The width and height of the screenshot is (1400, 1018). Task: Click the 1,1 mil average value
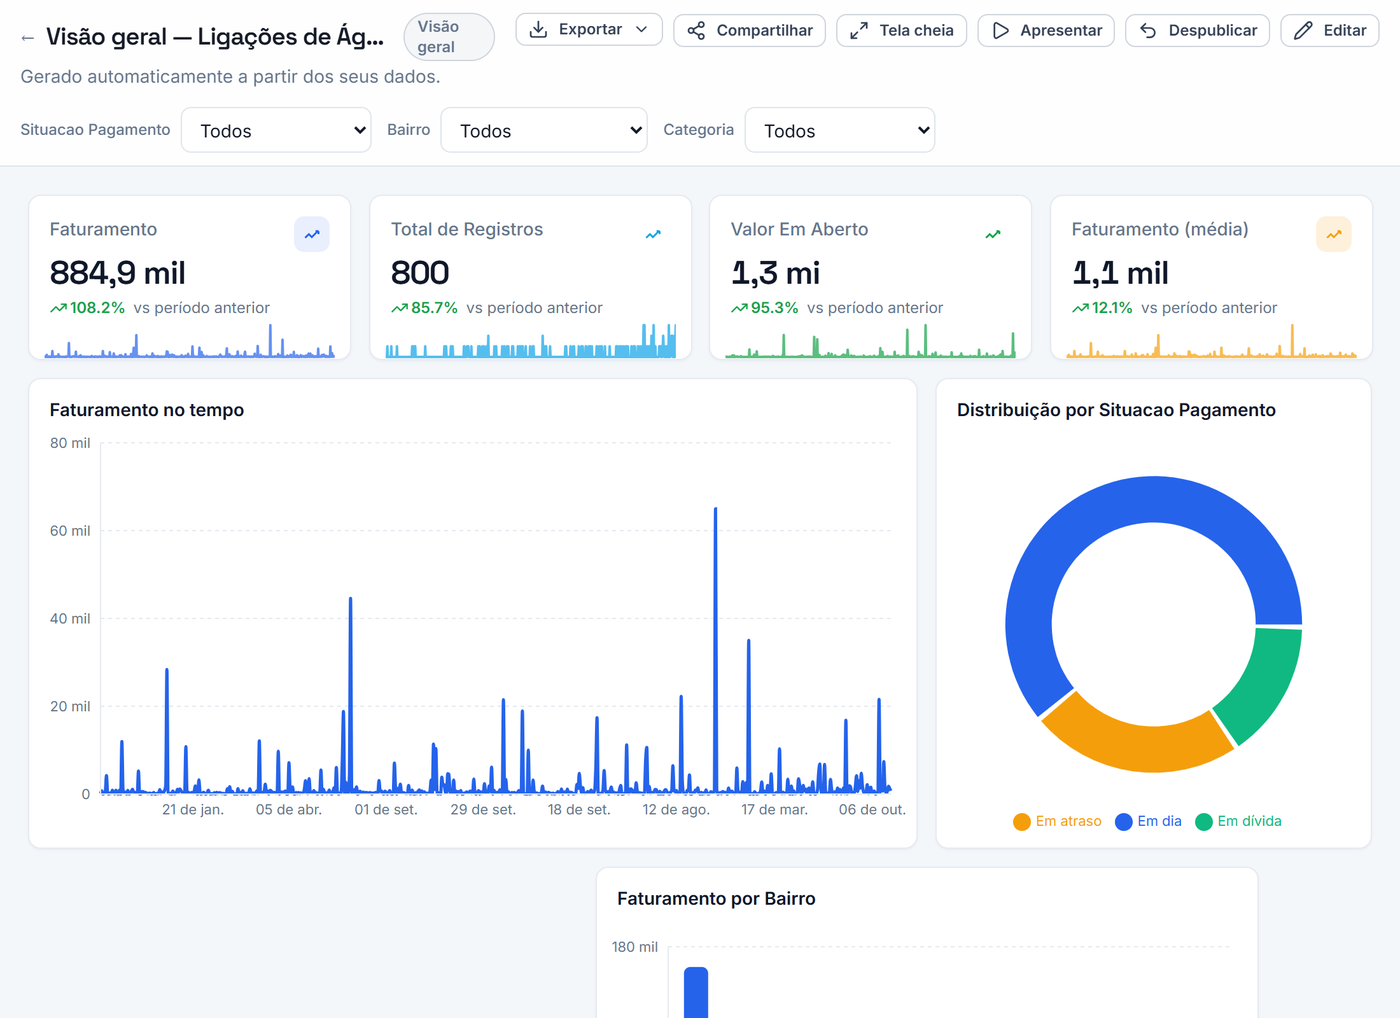[x=1120, y=273]
